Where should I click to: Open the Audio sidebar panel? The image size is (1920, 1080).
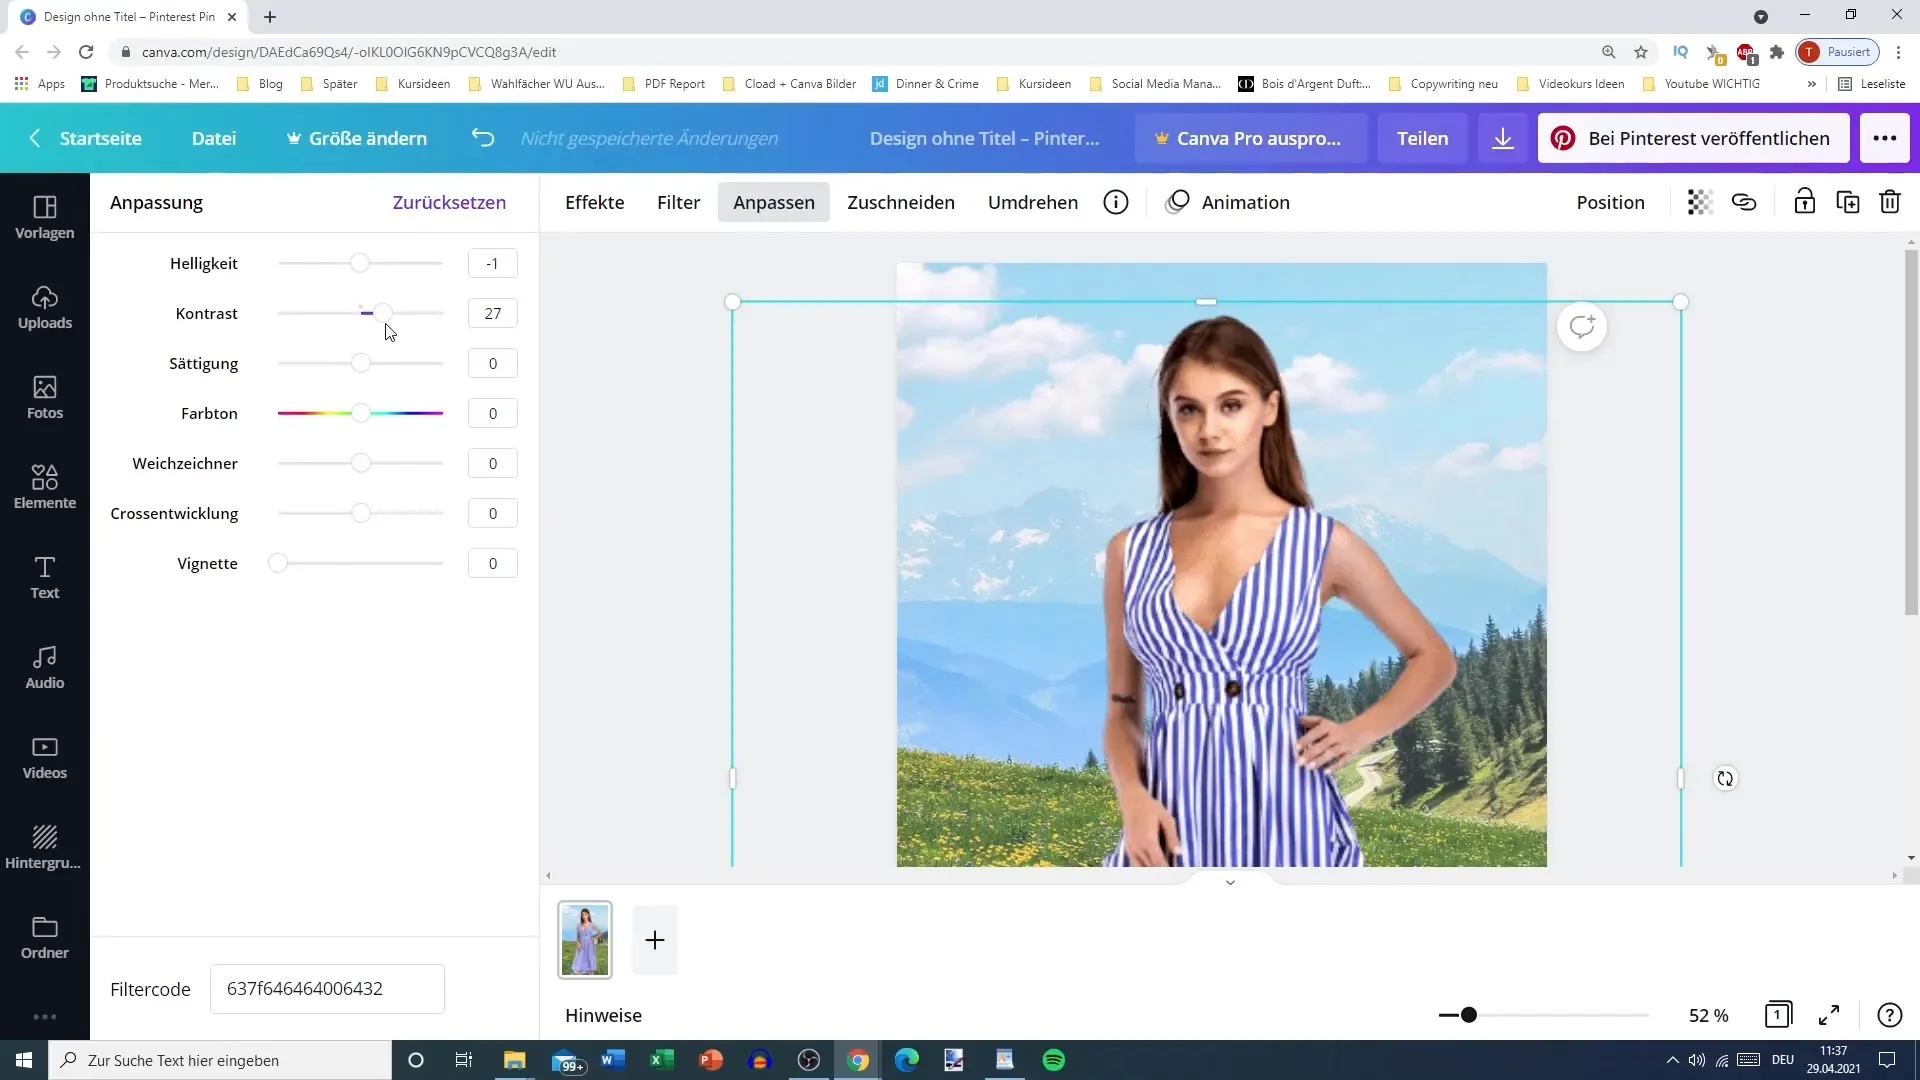(45, 667)
